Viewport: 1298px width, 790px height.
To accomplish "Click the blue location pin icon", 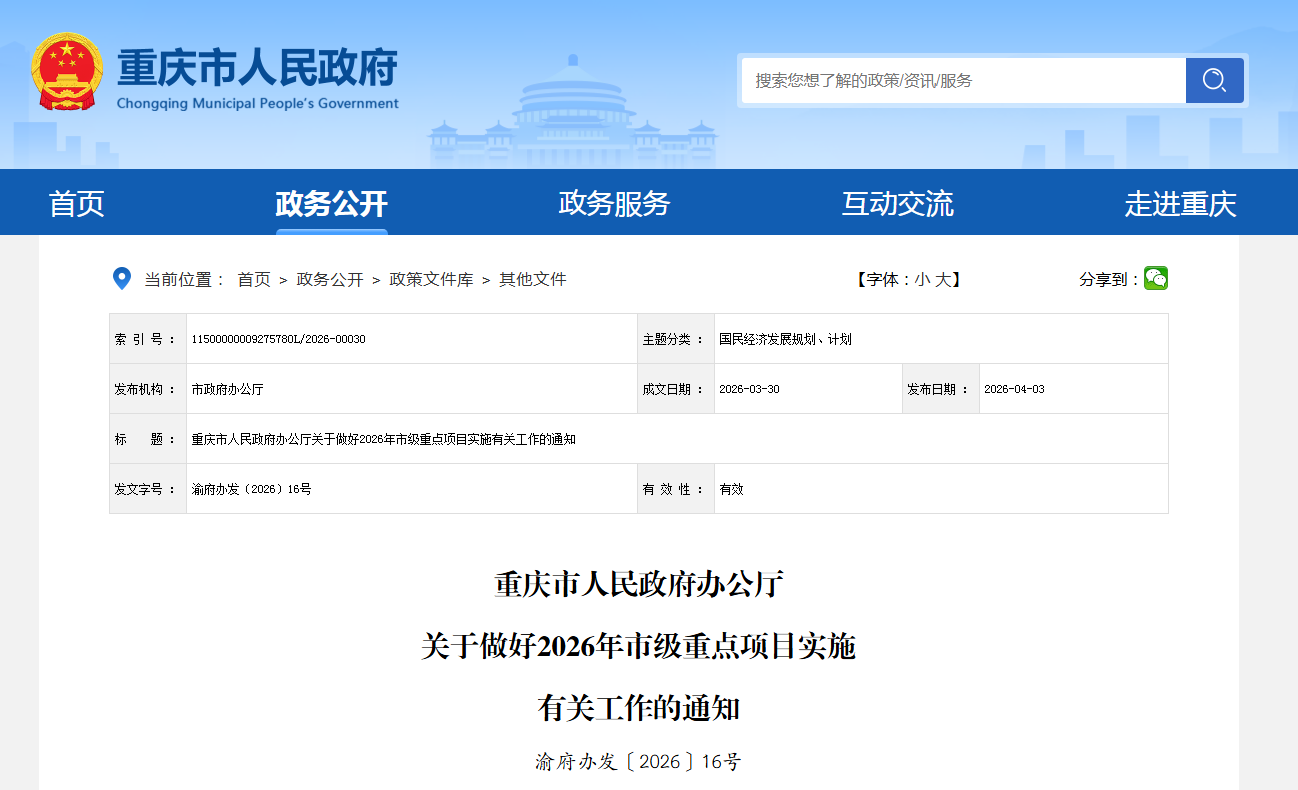I will coord(121,279).
